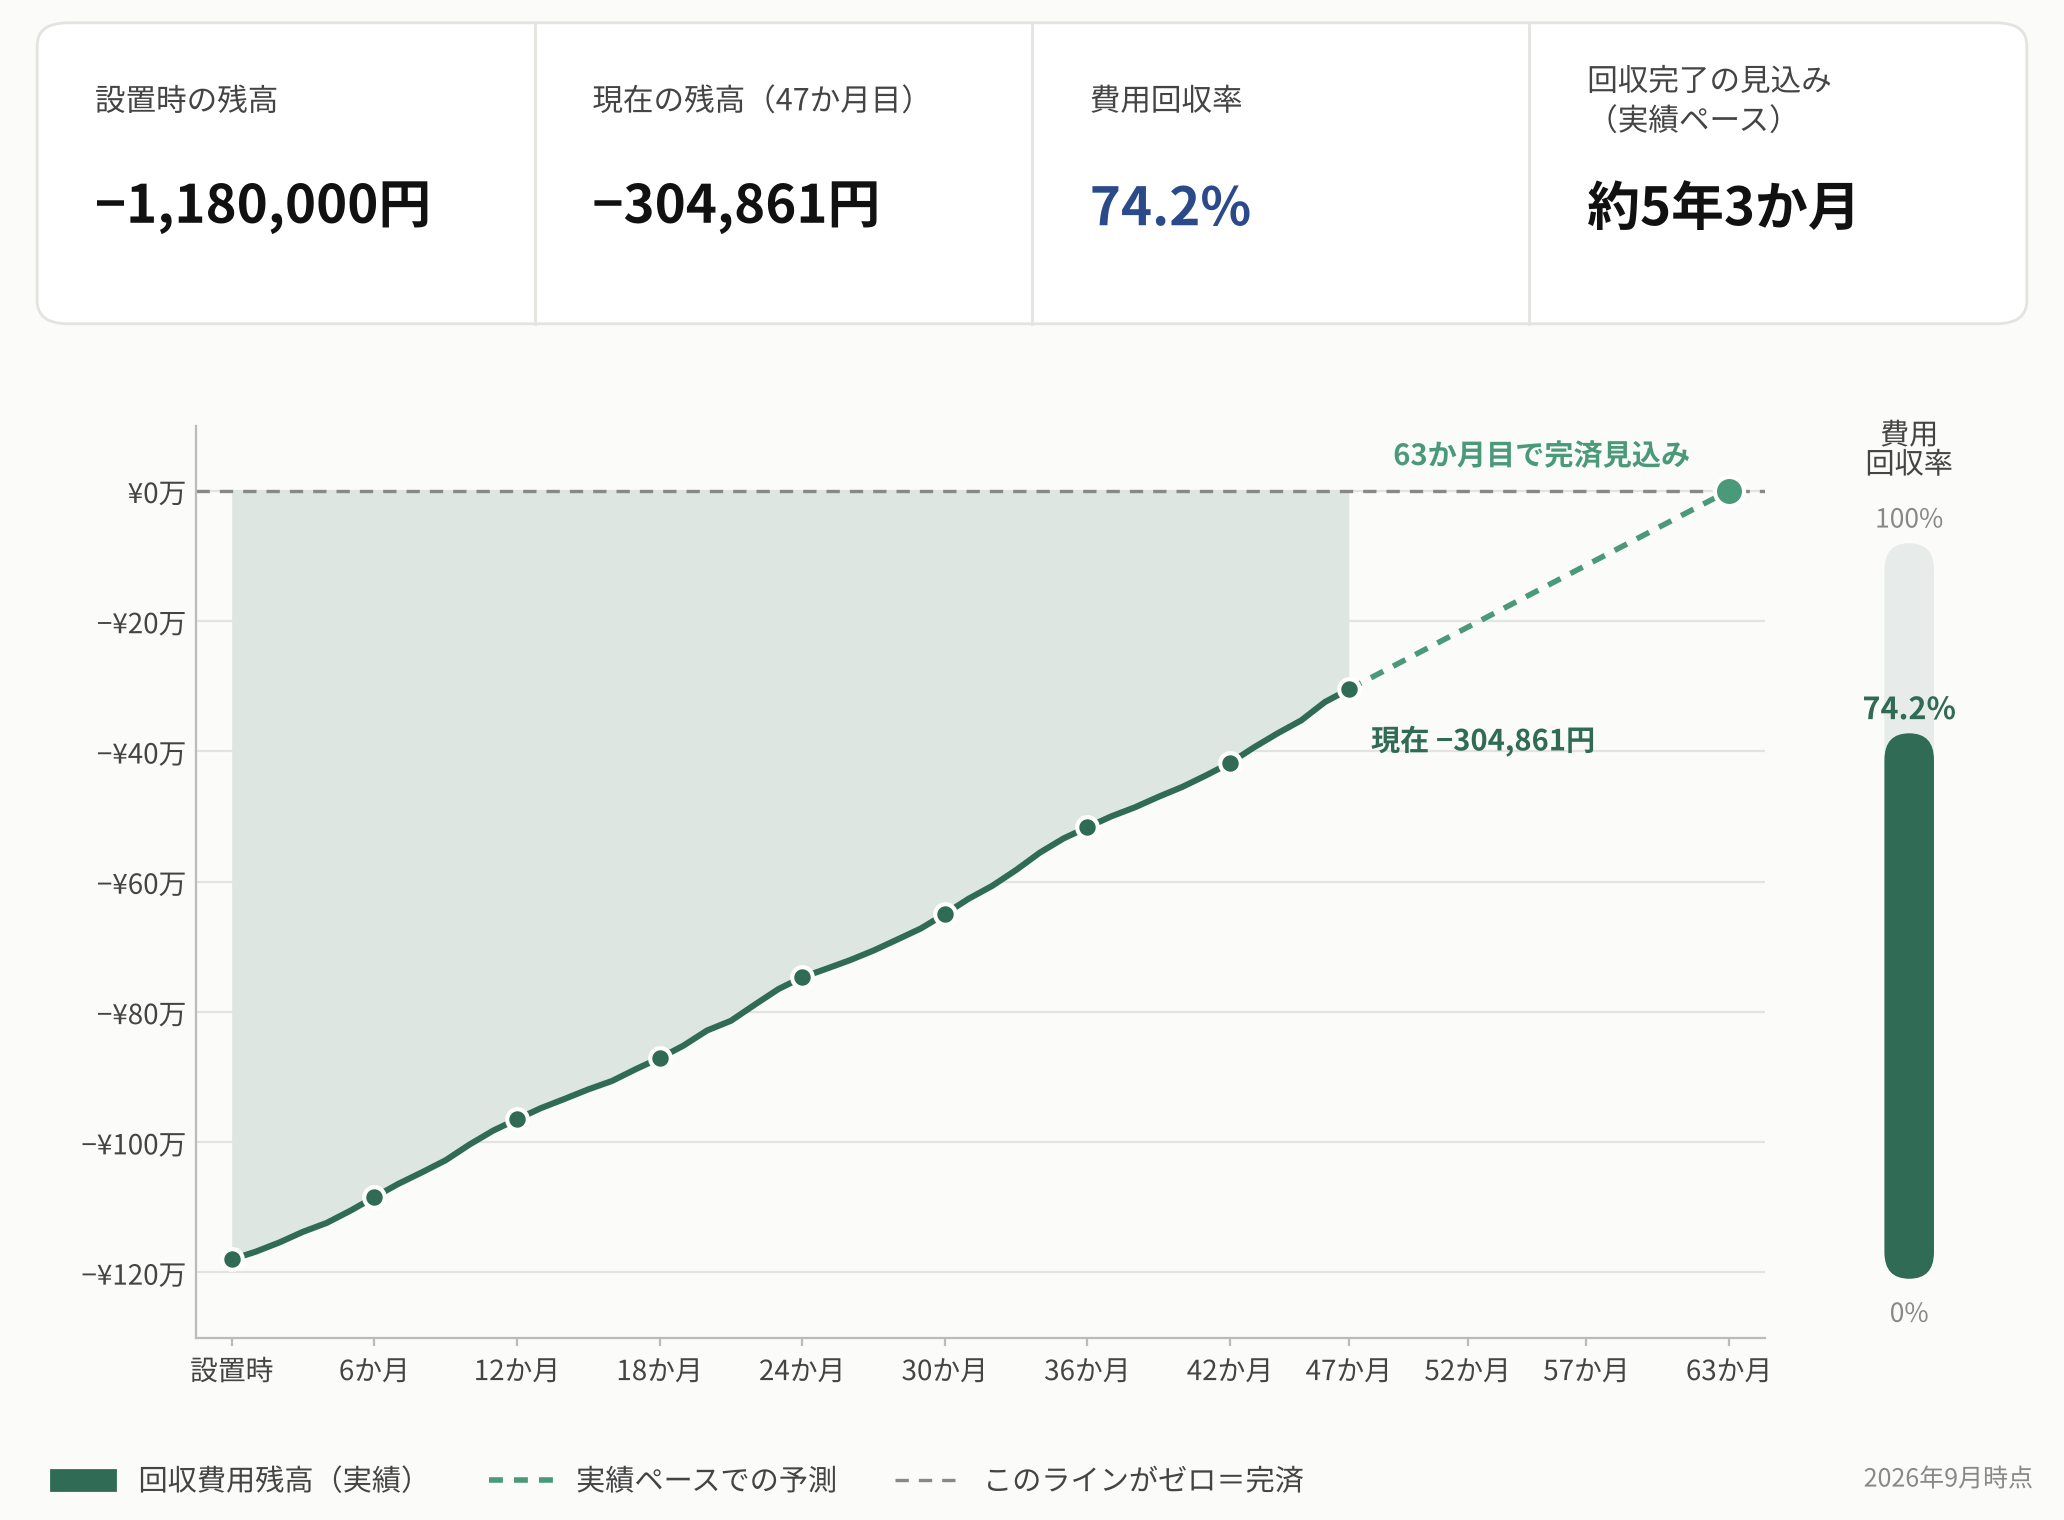Click the 実績ペースでの予測 legend entry
Viewport: 2064px width, 1520px height.
tap(662, 1480)
